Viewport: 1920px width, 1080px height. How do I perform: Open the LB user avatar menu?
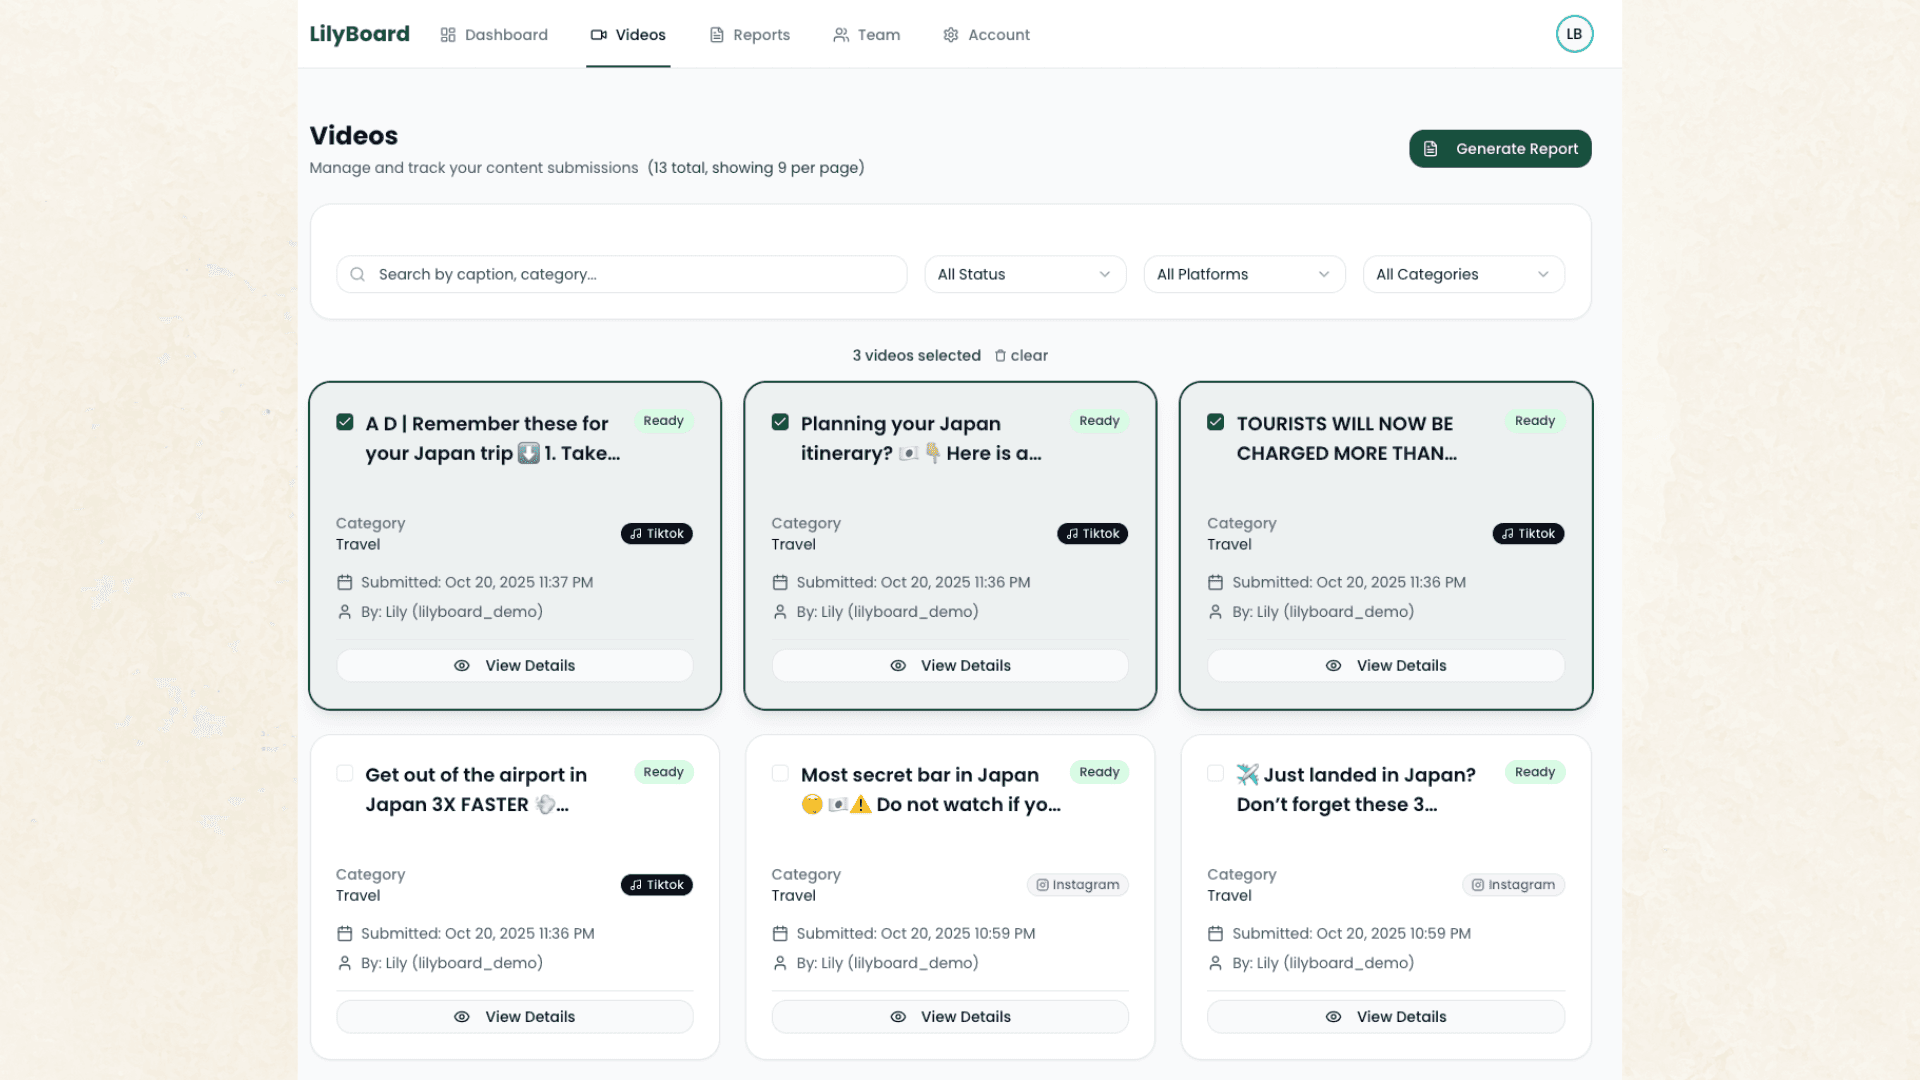[1574, 34]
